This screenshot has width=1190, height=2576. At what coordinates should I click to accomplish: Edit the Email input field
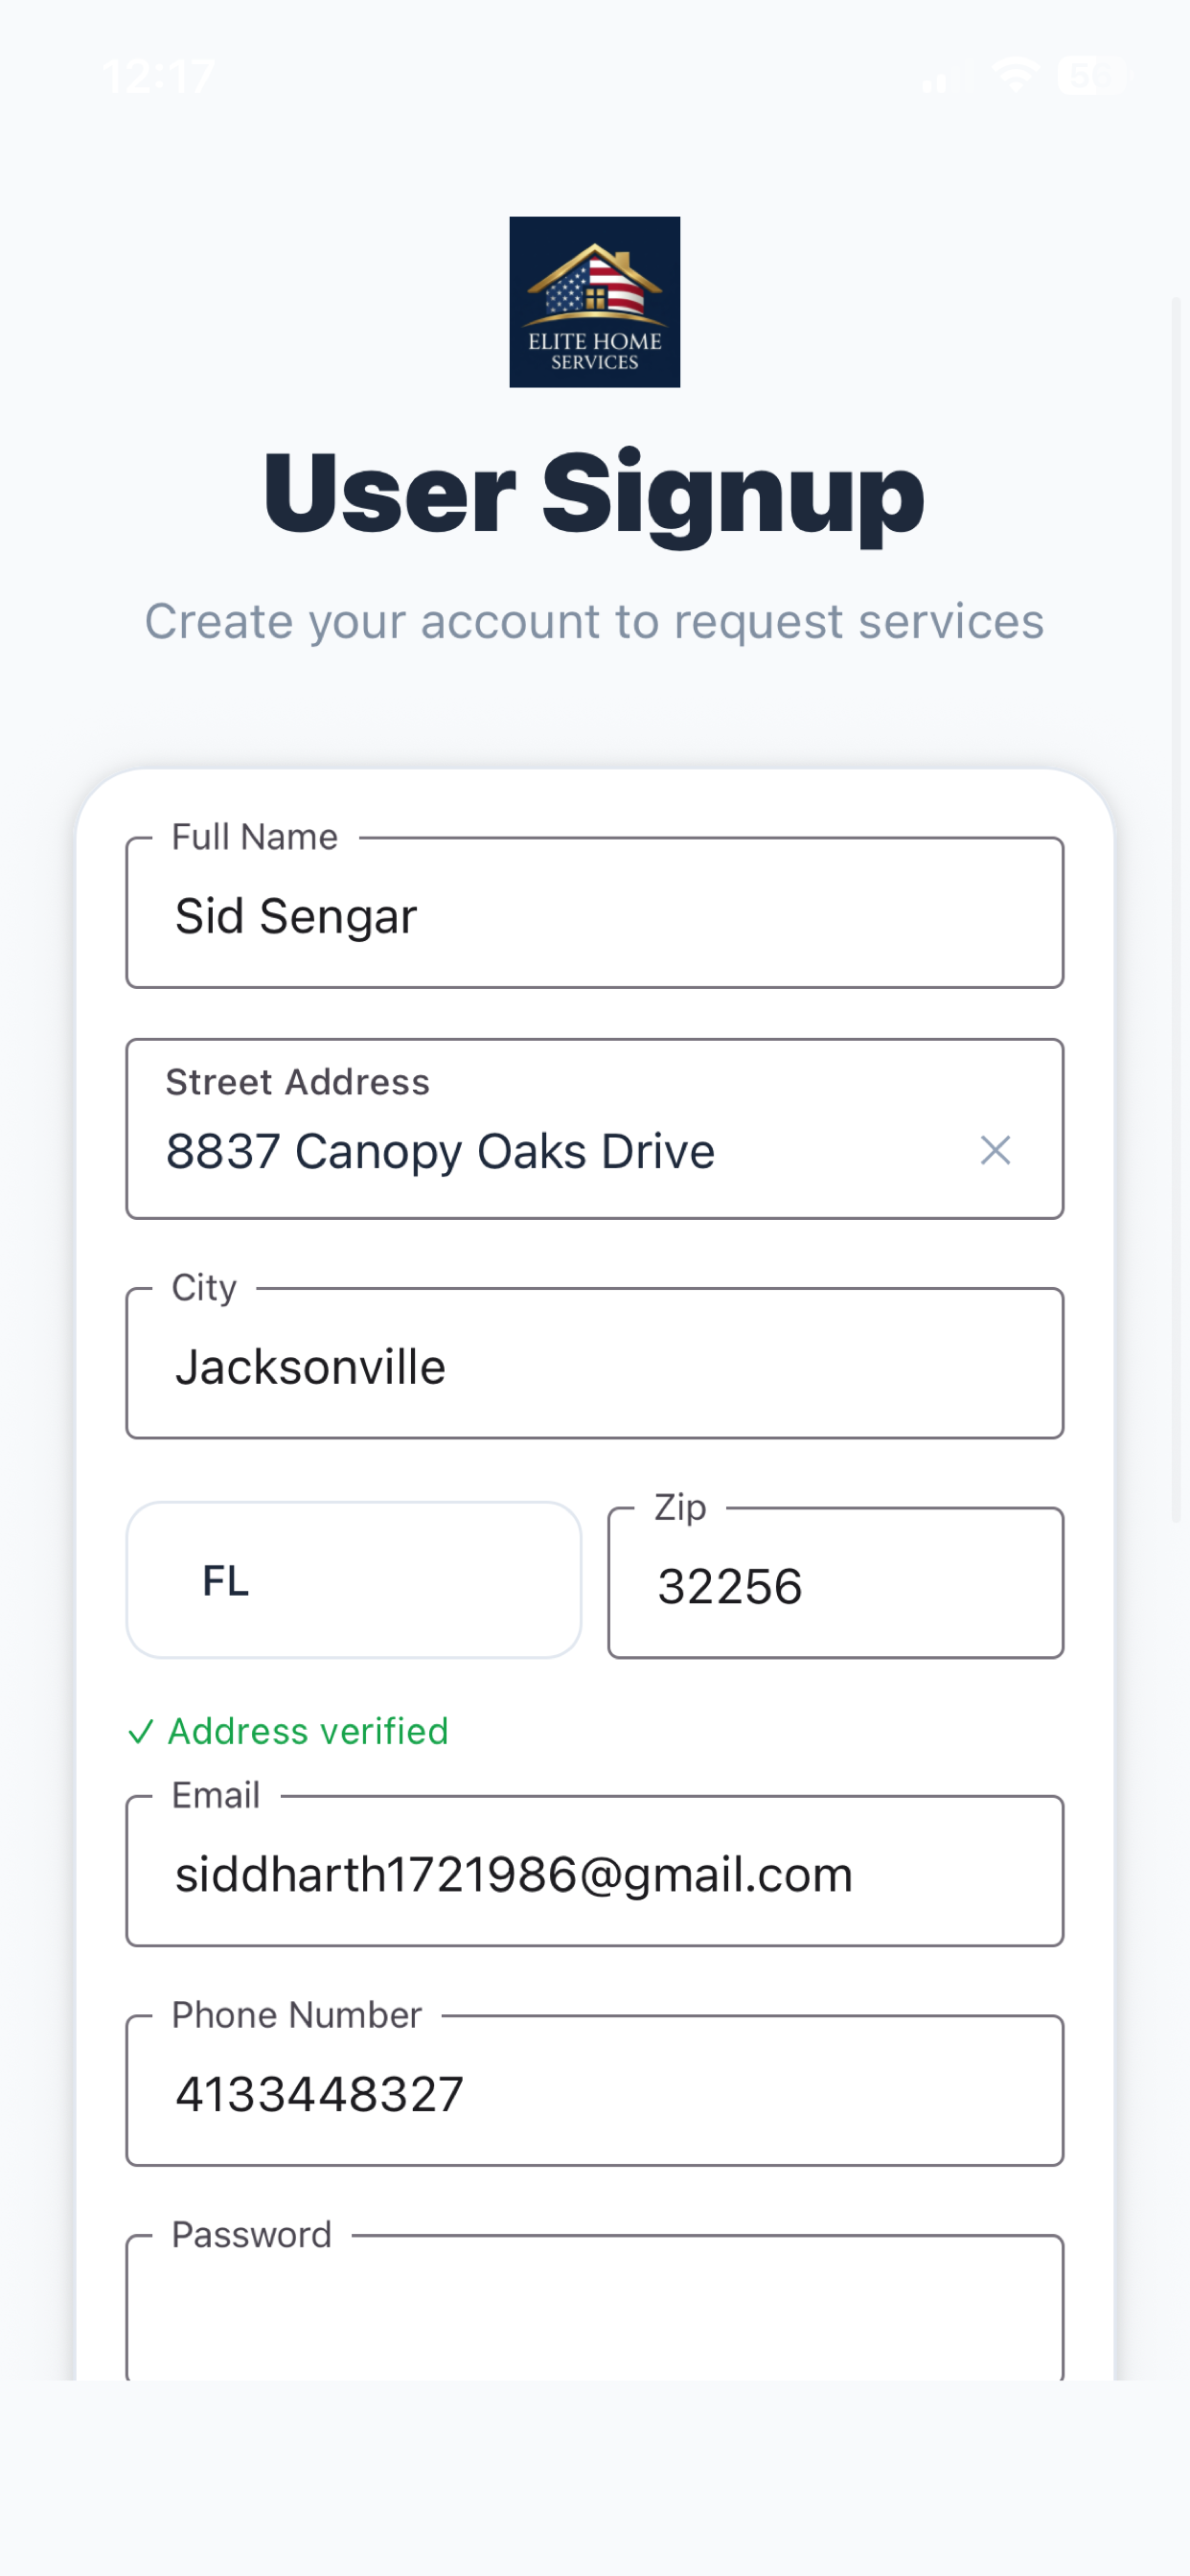[x=595, y=1871]
